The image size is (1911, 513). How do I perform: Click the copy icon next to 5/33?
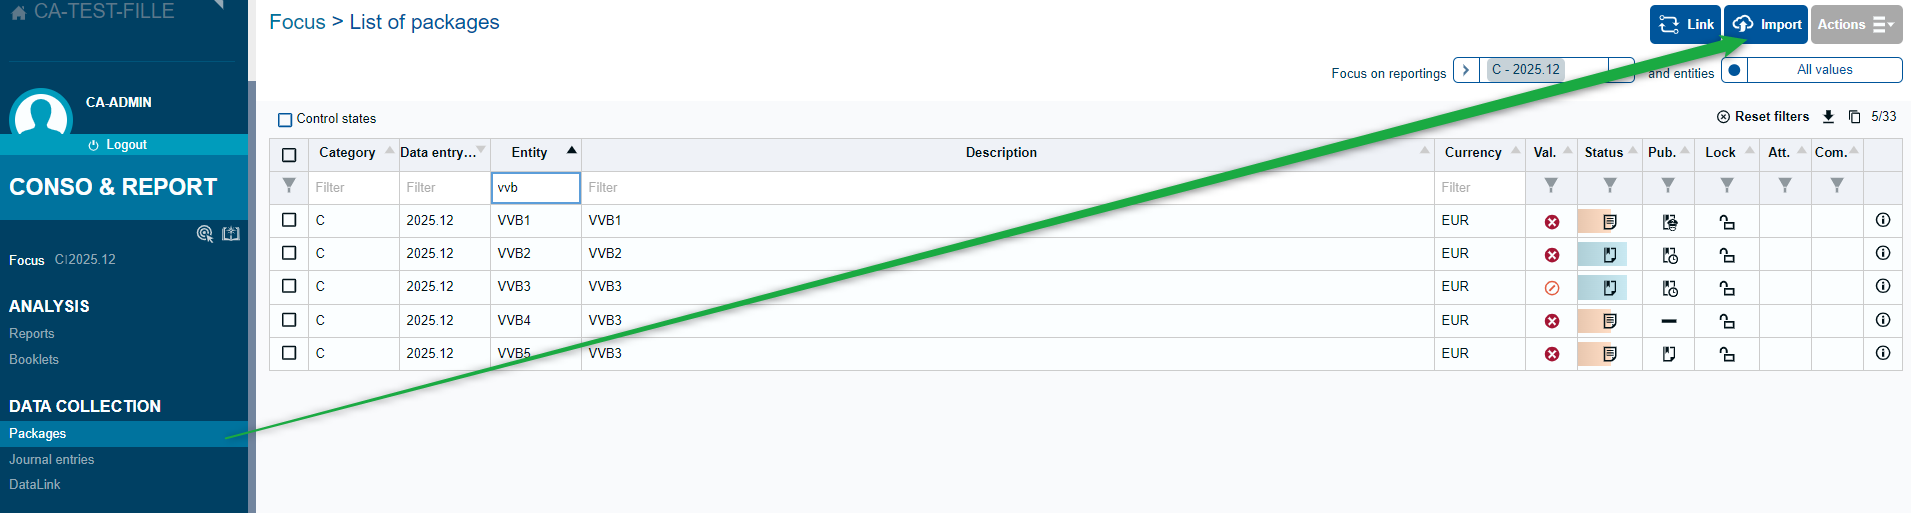tap(1854, 117)
